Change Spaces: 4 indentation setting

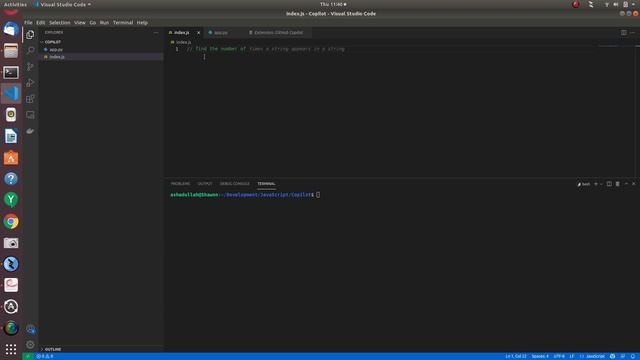click(540, 356)
